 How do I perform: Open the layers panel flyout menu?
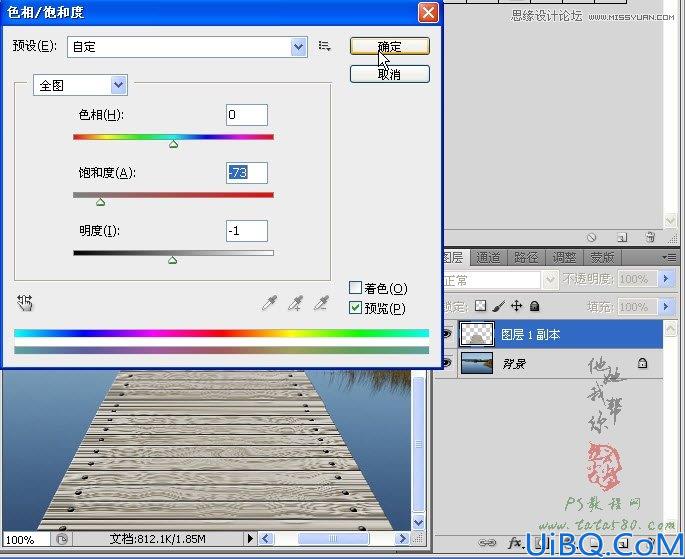pyautogui.click(x=669, y=258)
